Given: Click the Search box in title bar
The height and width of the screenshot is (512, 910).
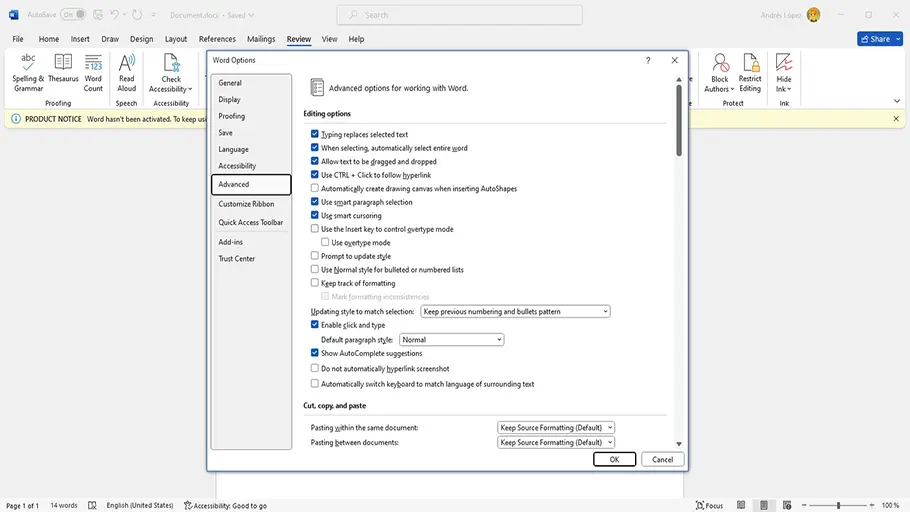Looking at the screenshot, I should tap(459, 15).
